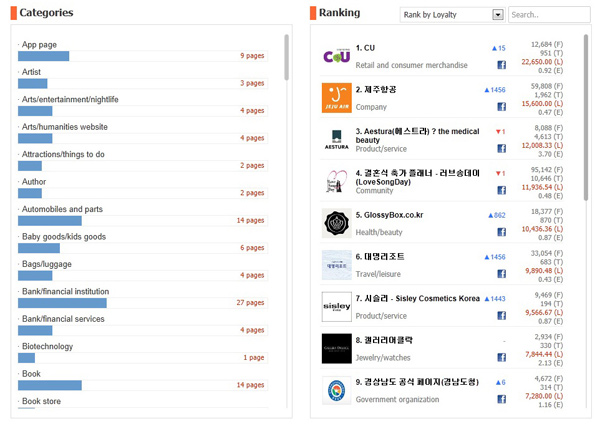The height and width of the screenshot is (429, 600).
Task: Click the 'Health/beauty' category label
Action: (379, 232)
